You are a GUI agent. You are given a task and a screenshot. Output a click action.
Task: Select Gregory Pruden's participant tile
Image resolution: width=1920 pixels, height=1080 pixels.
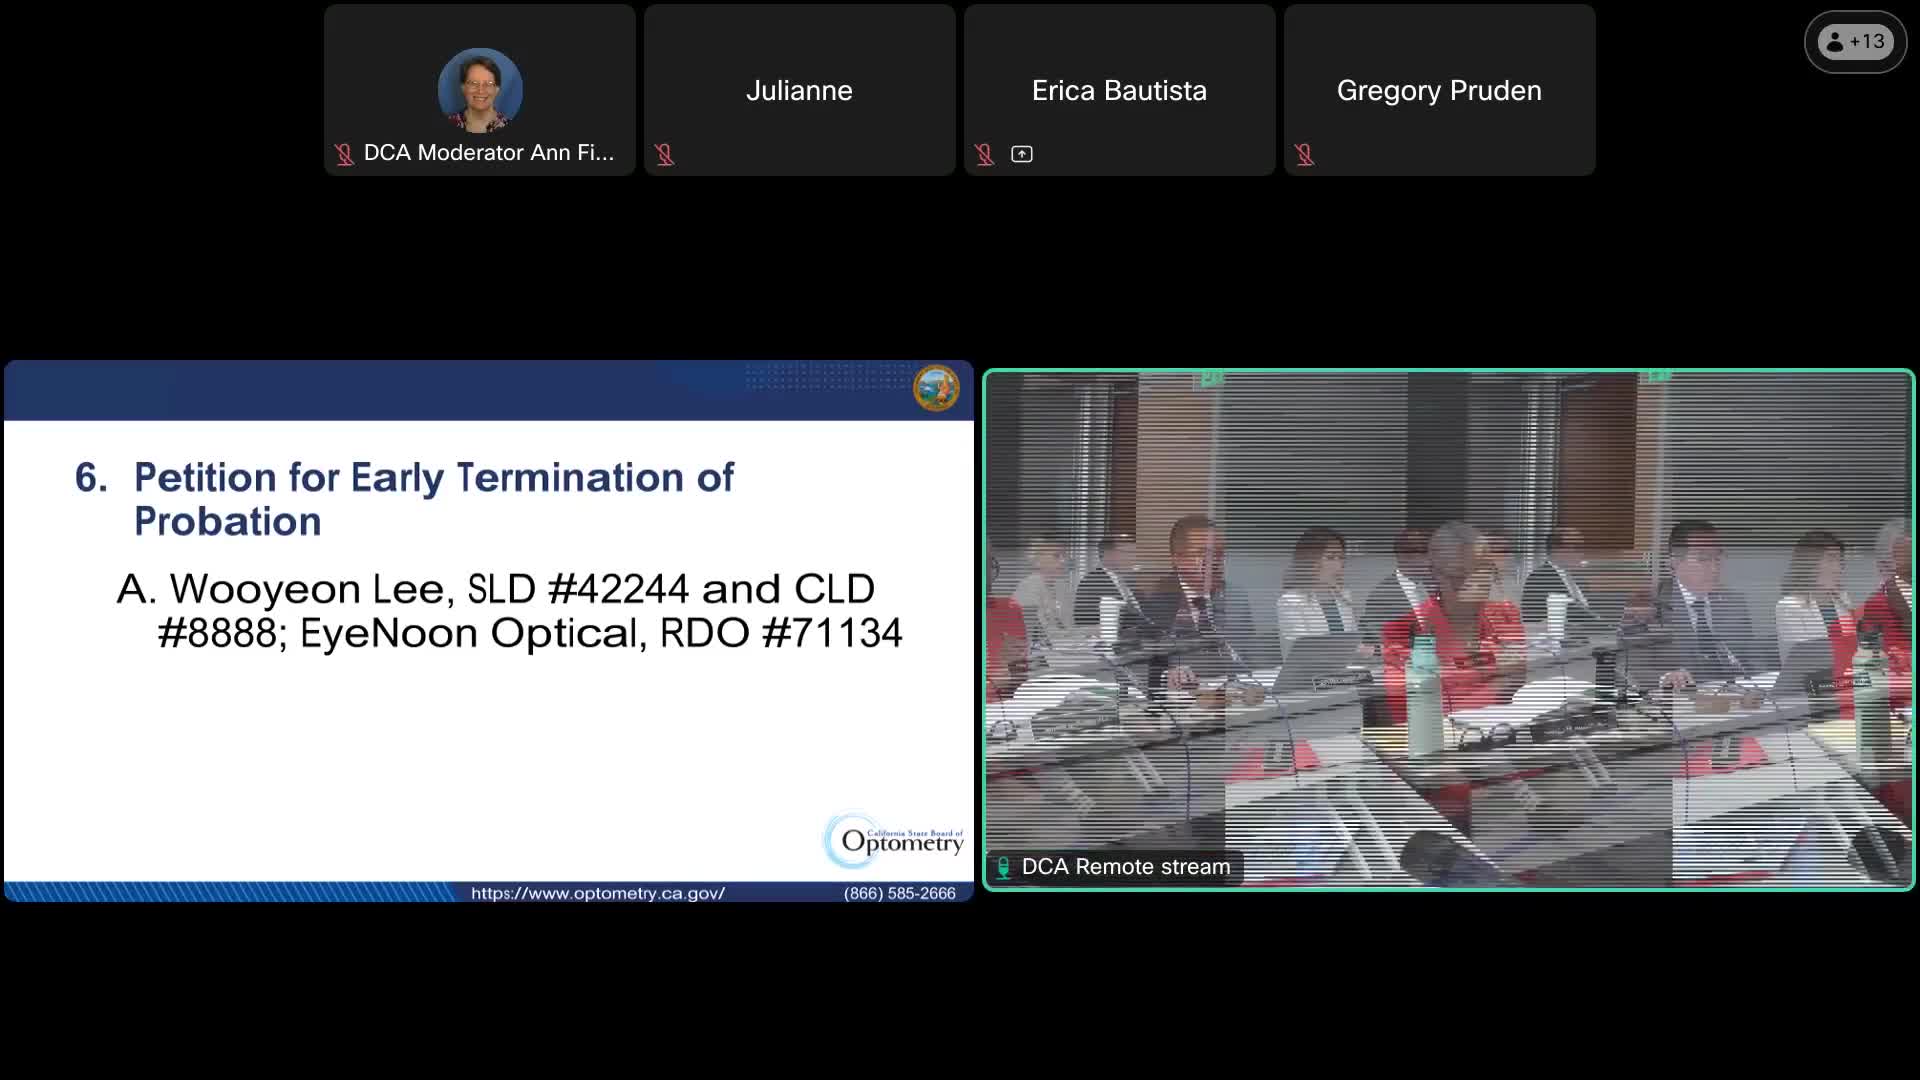click(1439, 91)
